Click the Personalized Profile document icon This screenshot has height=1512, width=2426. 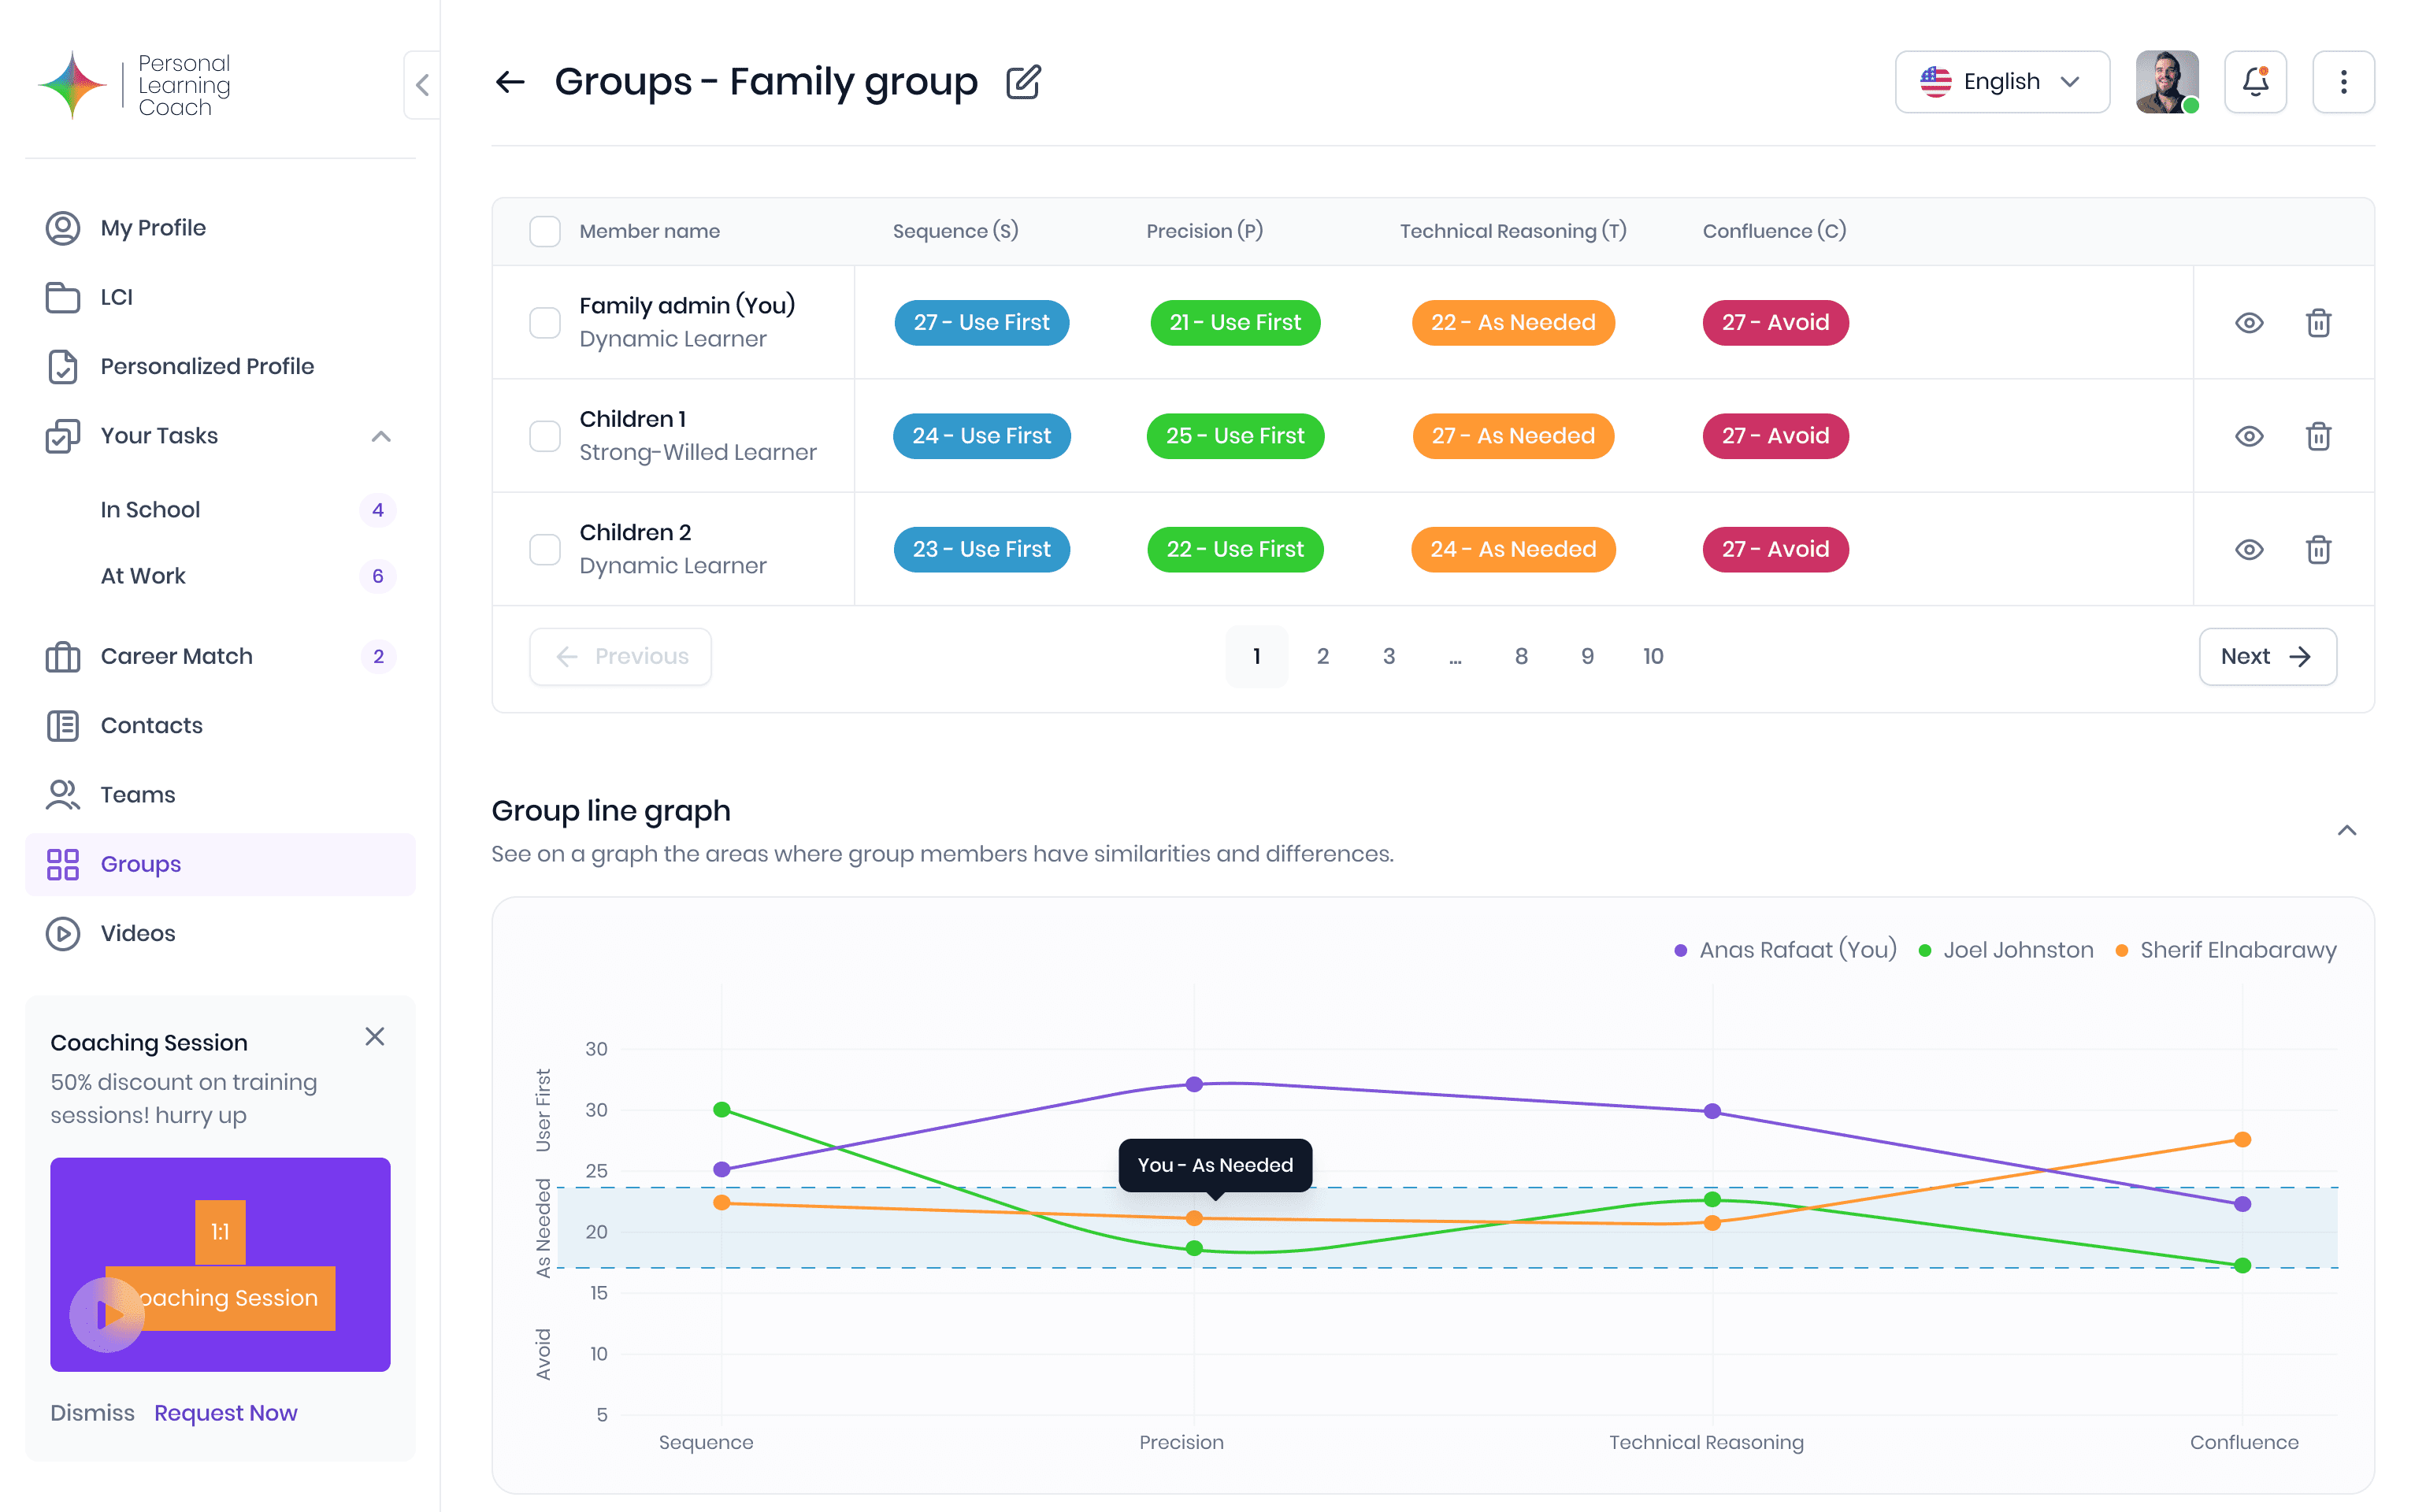[63, 366]
